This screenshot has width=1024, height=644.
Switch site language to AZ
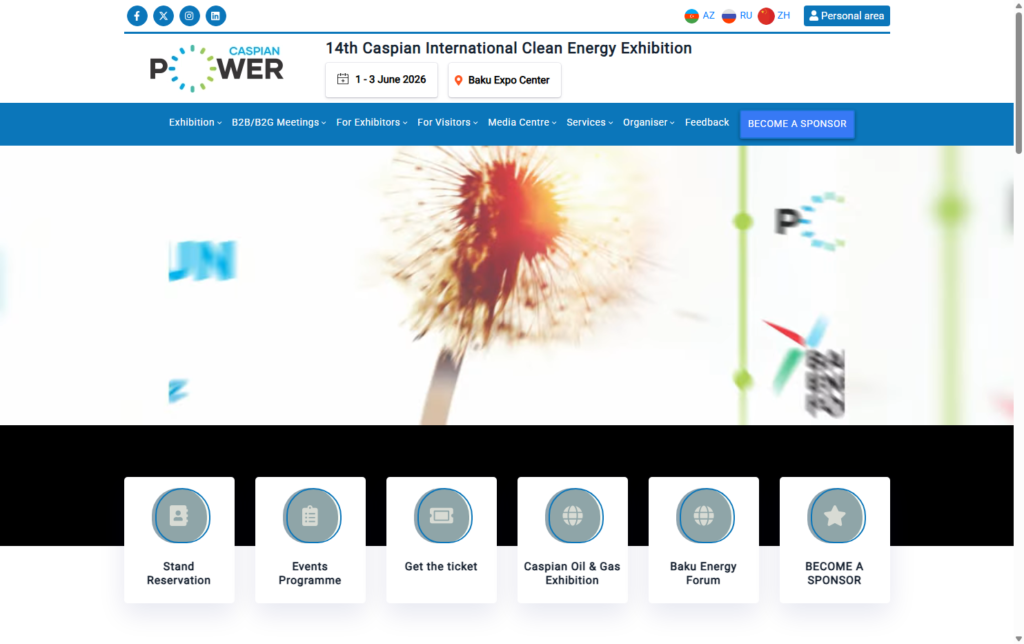[x=704, y=15]
